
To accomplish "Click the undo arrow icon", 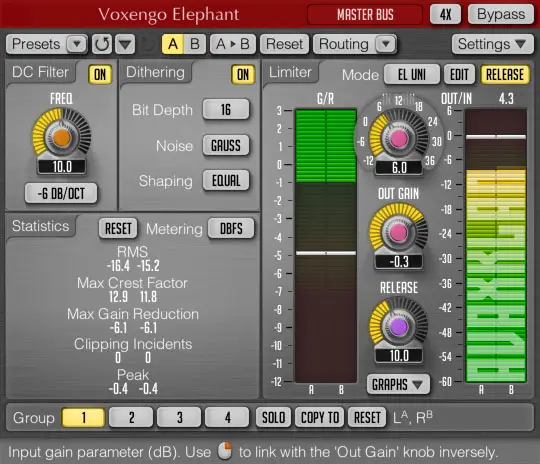I will (x=102, y=44).
